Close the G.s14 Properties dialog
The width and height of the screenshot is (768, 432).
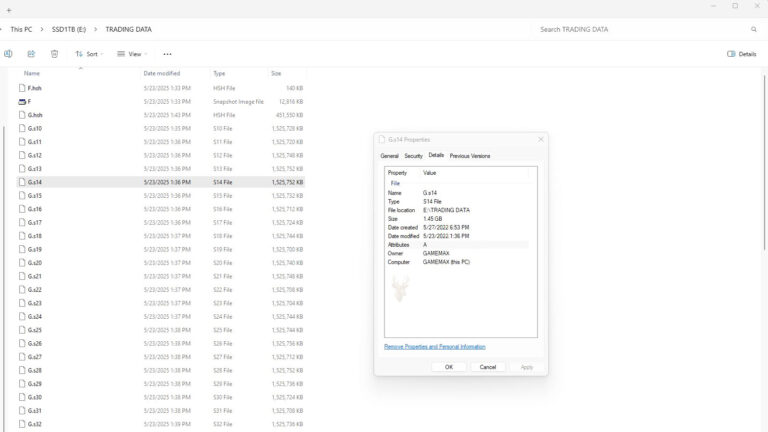coord(541,140)
